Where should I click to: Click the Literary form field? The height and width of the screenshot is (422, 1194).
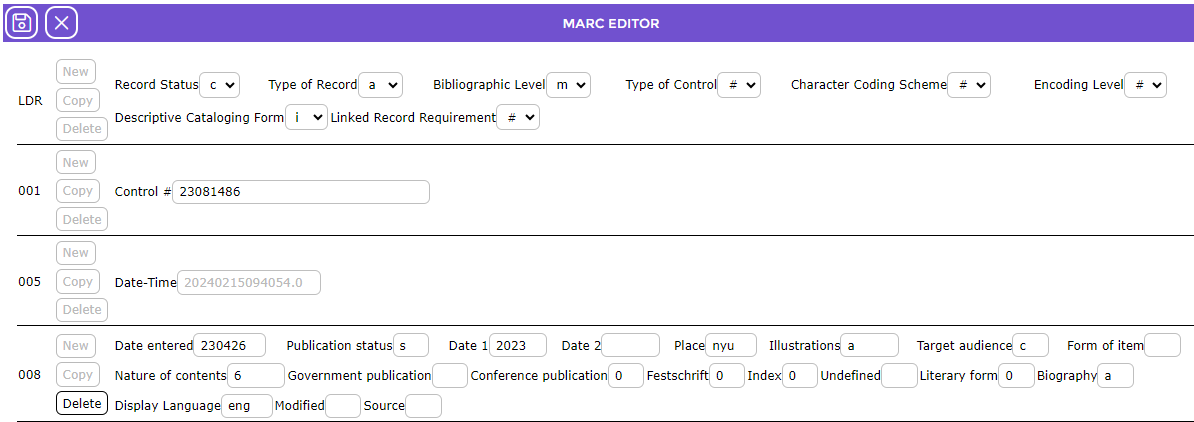tap(1017, 376)
